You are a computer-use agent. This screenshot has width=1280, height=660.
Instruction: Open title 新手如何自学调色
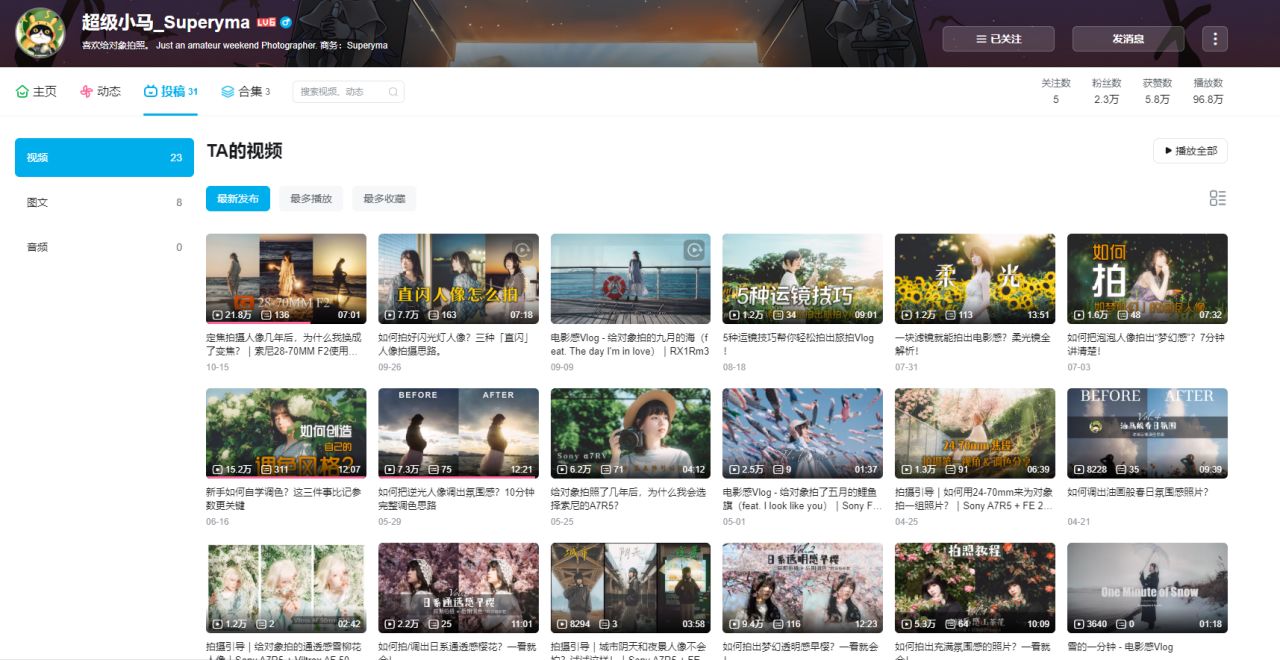[285, 498]
